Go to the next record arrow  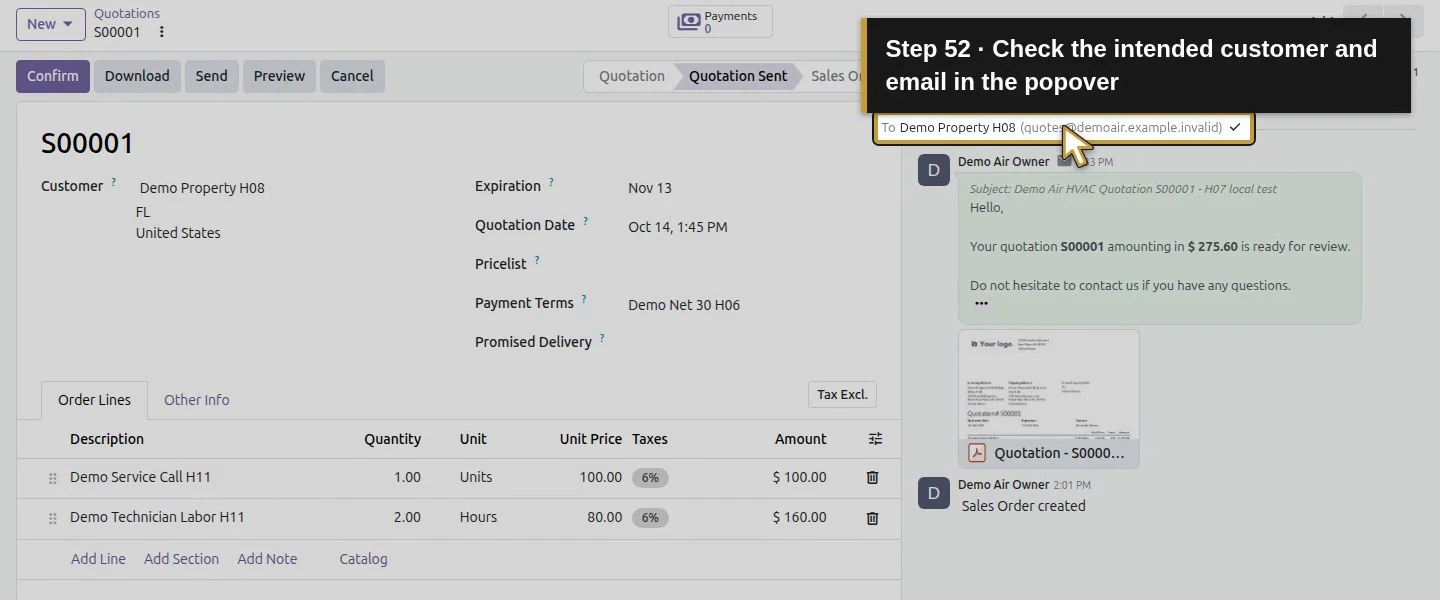(1403, 20)
